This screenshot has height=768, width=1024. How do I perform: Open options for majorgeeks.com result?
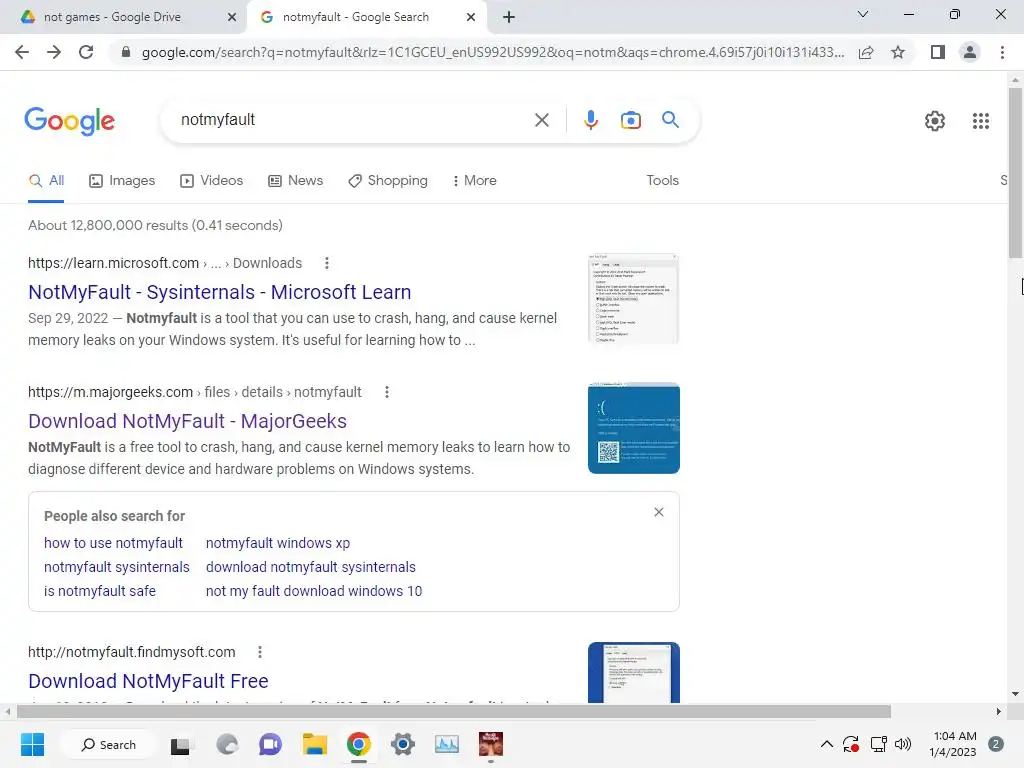(x=387, y=392)
